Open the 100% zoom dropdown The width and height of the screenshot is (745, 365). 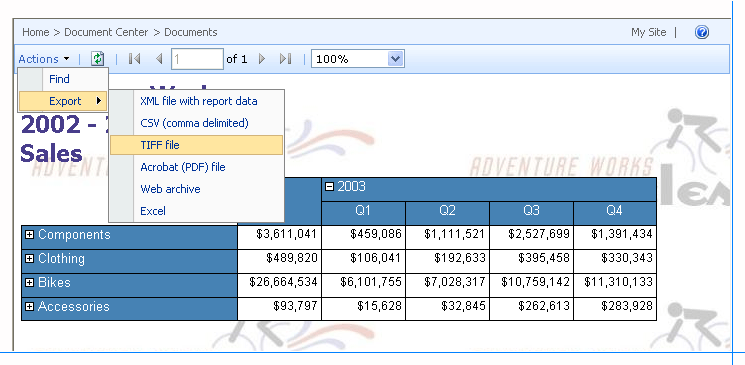tap(358, 59)
